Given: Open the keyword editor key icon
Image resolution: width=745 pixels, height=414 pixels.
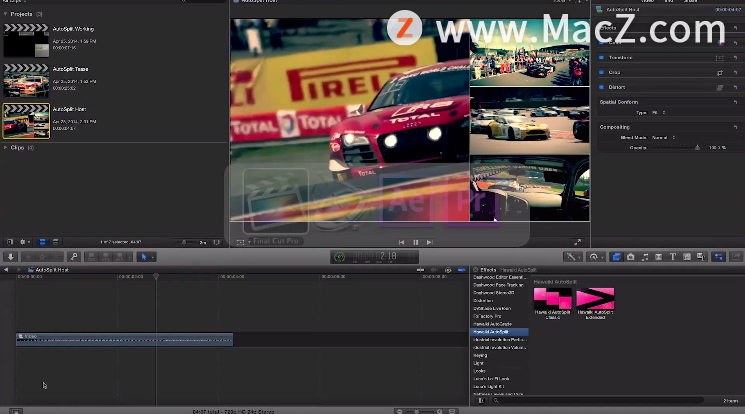Looking at the screenshot, I should [74, 257].
